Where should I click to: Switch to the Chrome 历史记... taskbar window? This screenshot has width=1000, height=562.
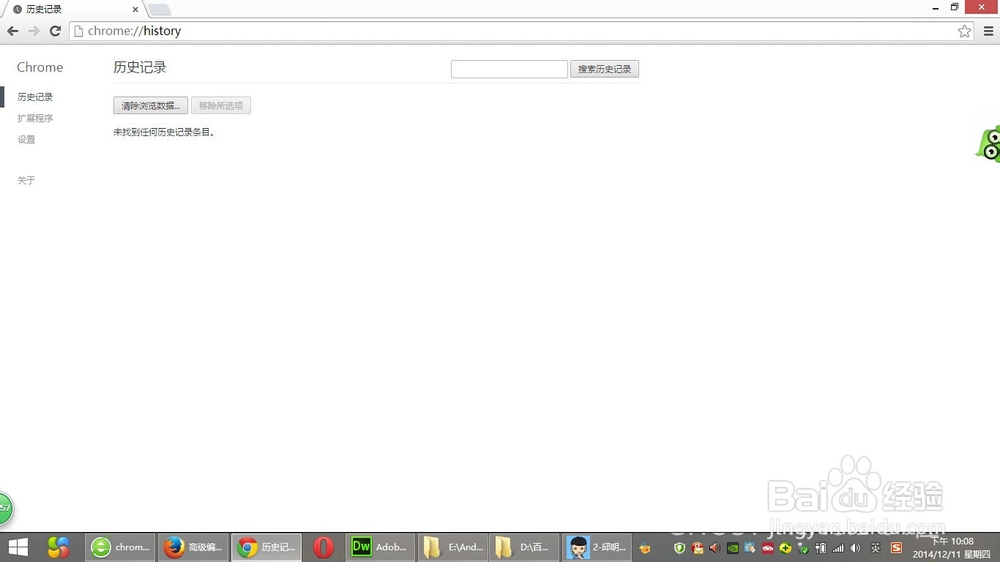pos(266,547)
